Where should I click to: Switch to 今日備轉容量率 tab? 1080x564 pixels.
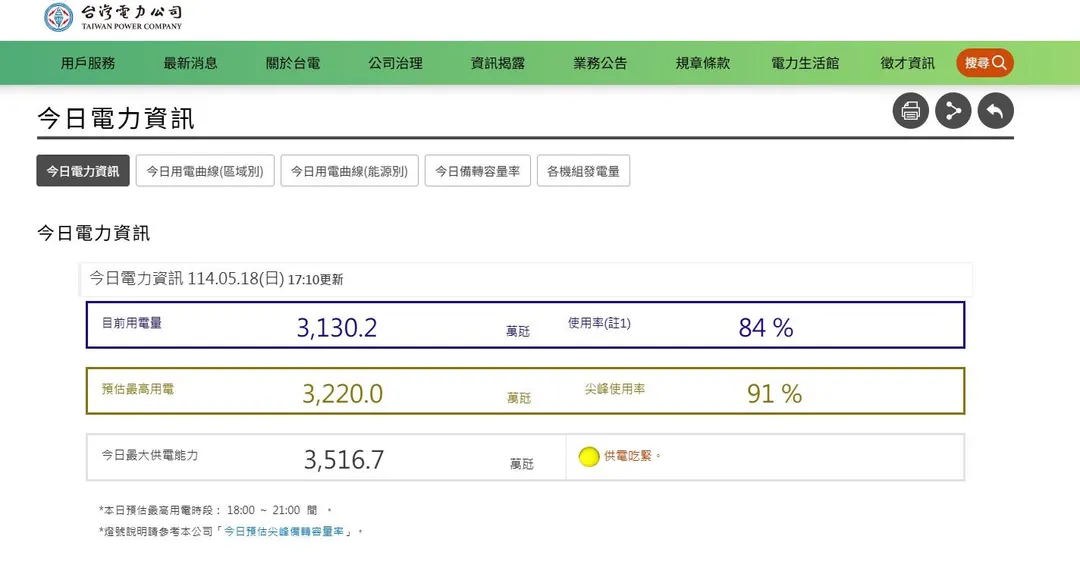click(477, 171)
